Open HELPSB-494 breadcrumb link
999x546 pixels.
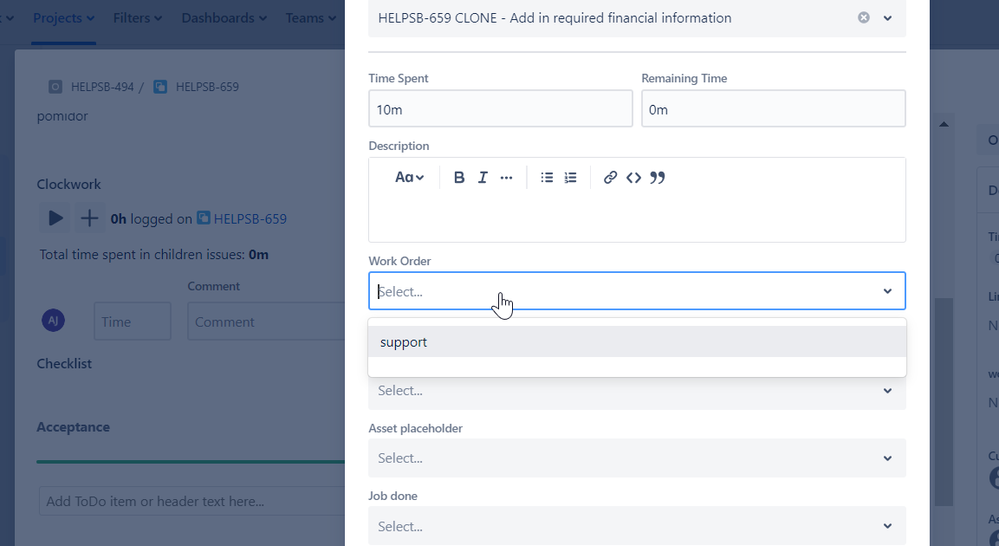pos(102,87)
